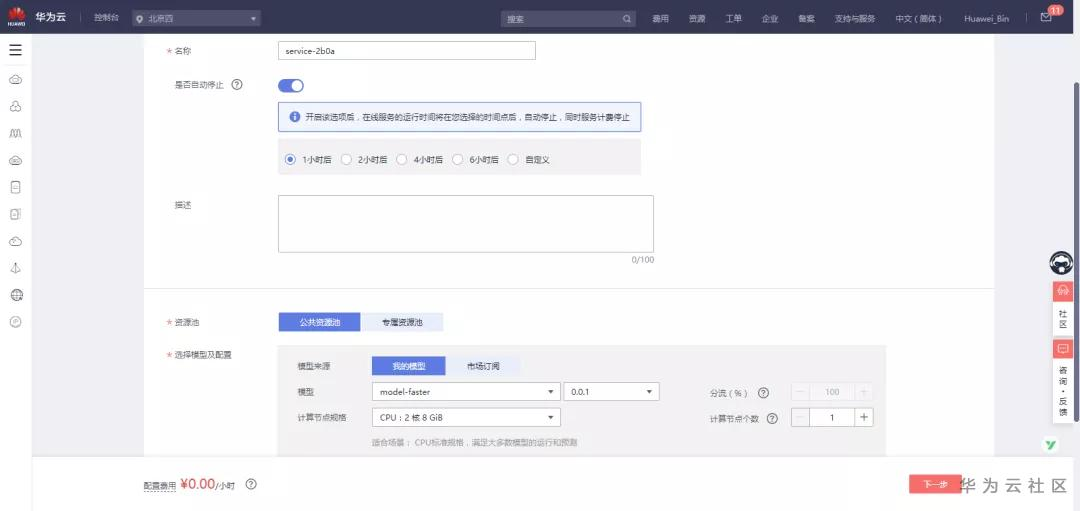Expand the CPU：2 核 8 GiB spec dropdown
This screenshot has width=1080, height=511.
[x=466, y=417]
